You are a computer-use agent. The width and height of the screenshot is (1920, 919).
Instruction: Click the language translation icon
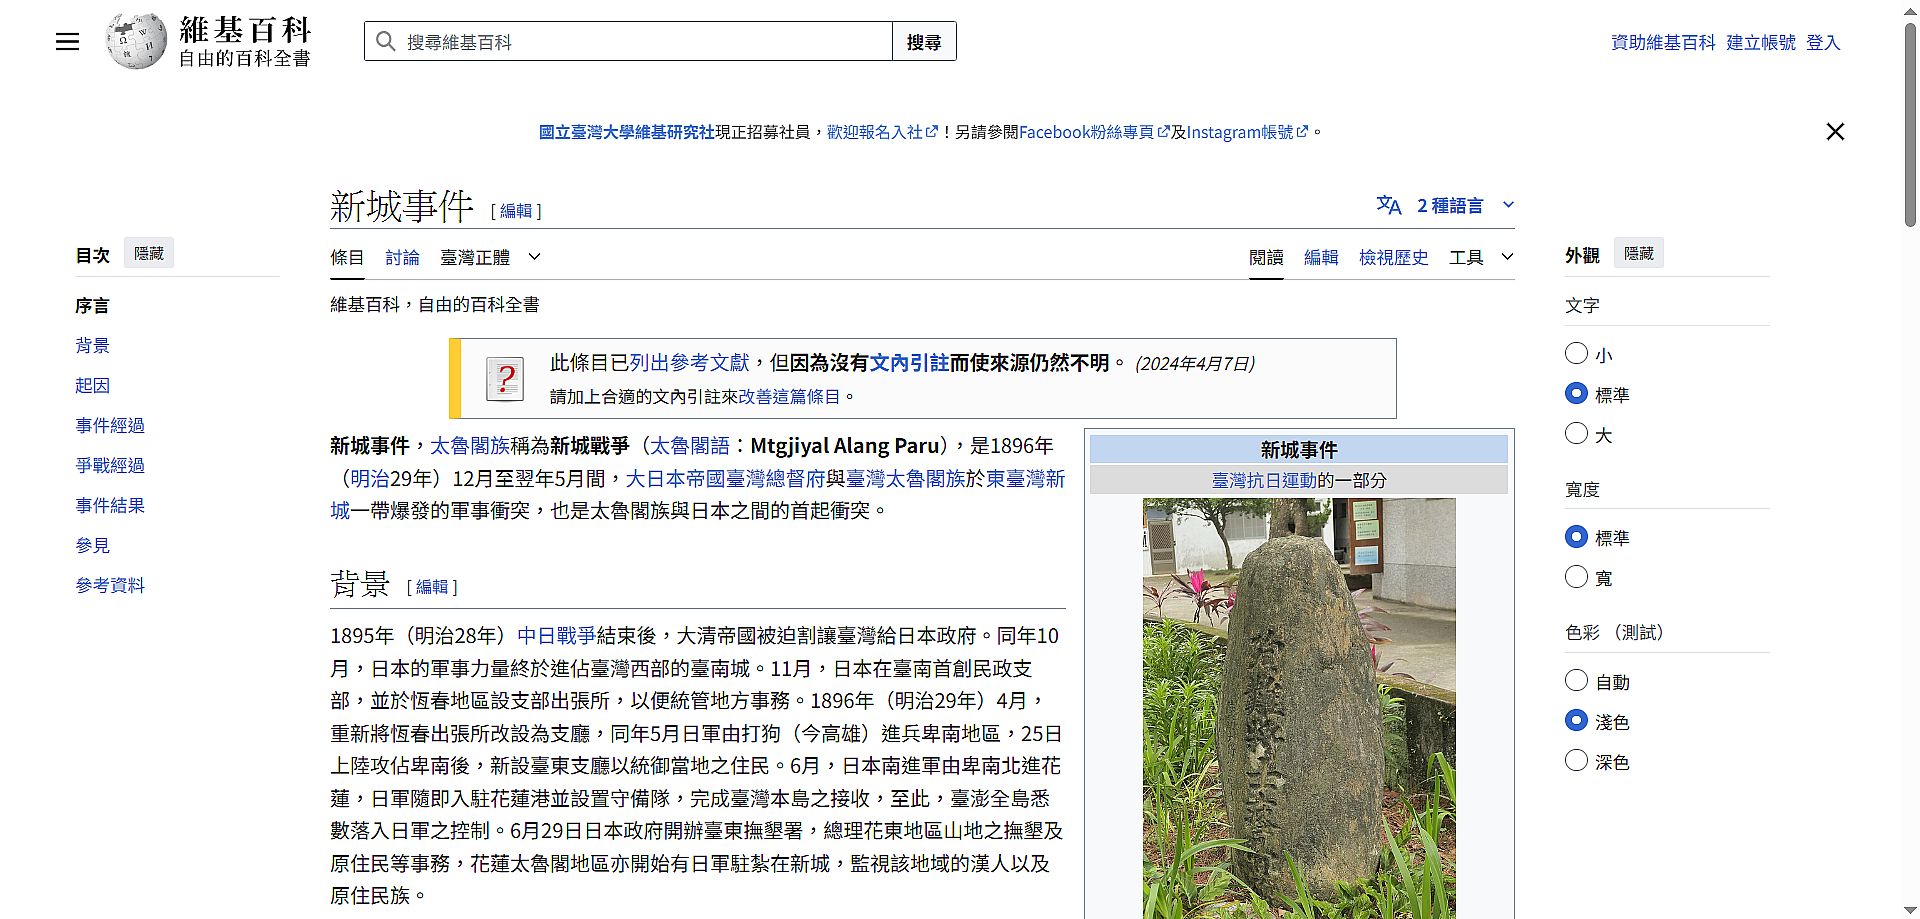(x=1388, y=205)
